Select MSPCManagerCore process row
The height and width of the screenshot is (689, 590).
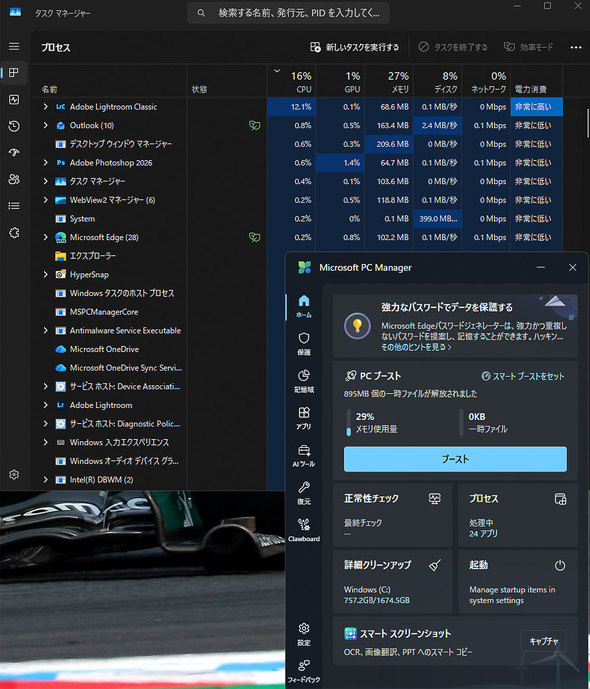(149, 312)
